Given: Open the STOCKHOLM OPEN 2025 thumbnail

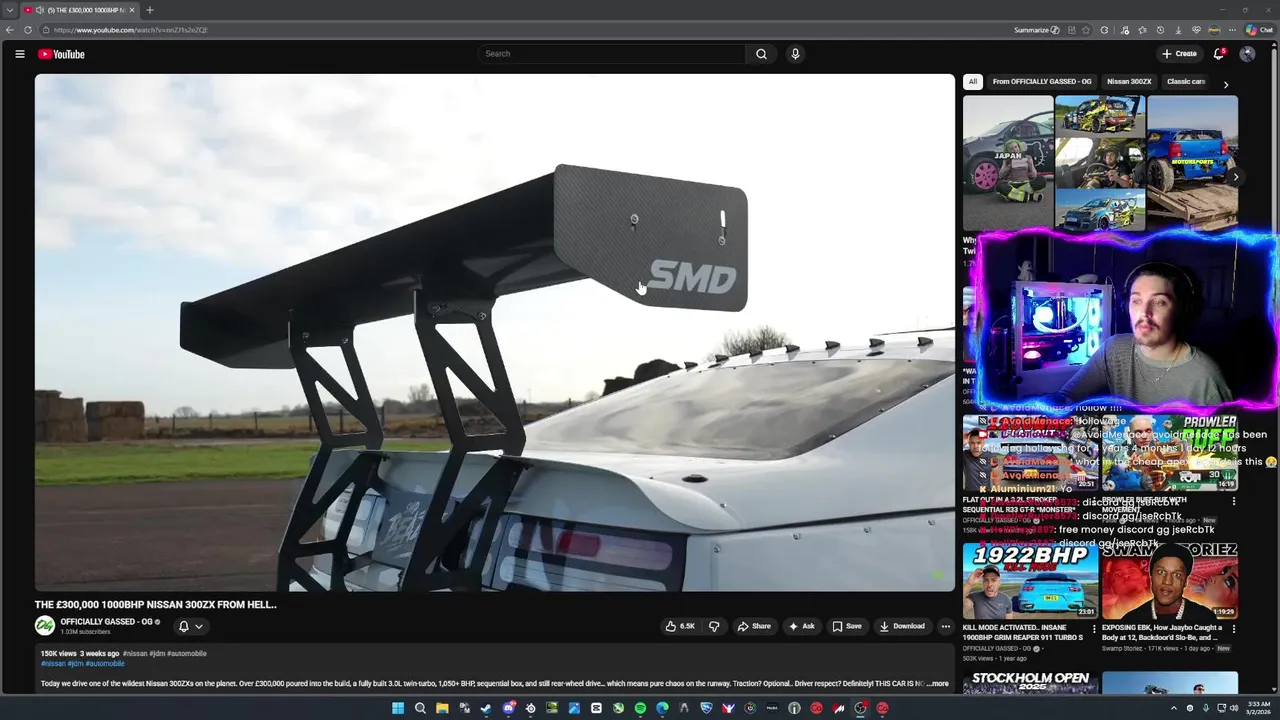Looking at the screenshot, I should coord(1030,683).
